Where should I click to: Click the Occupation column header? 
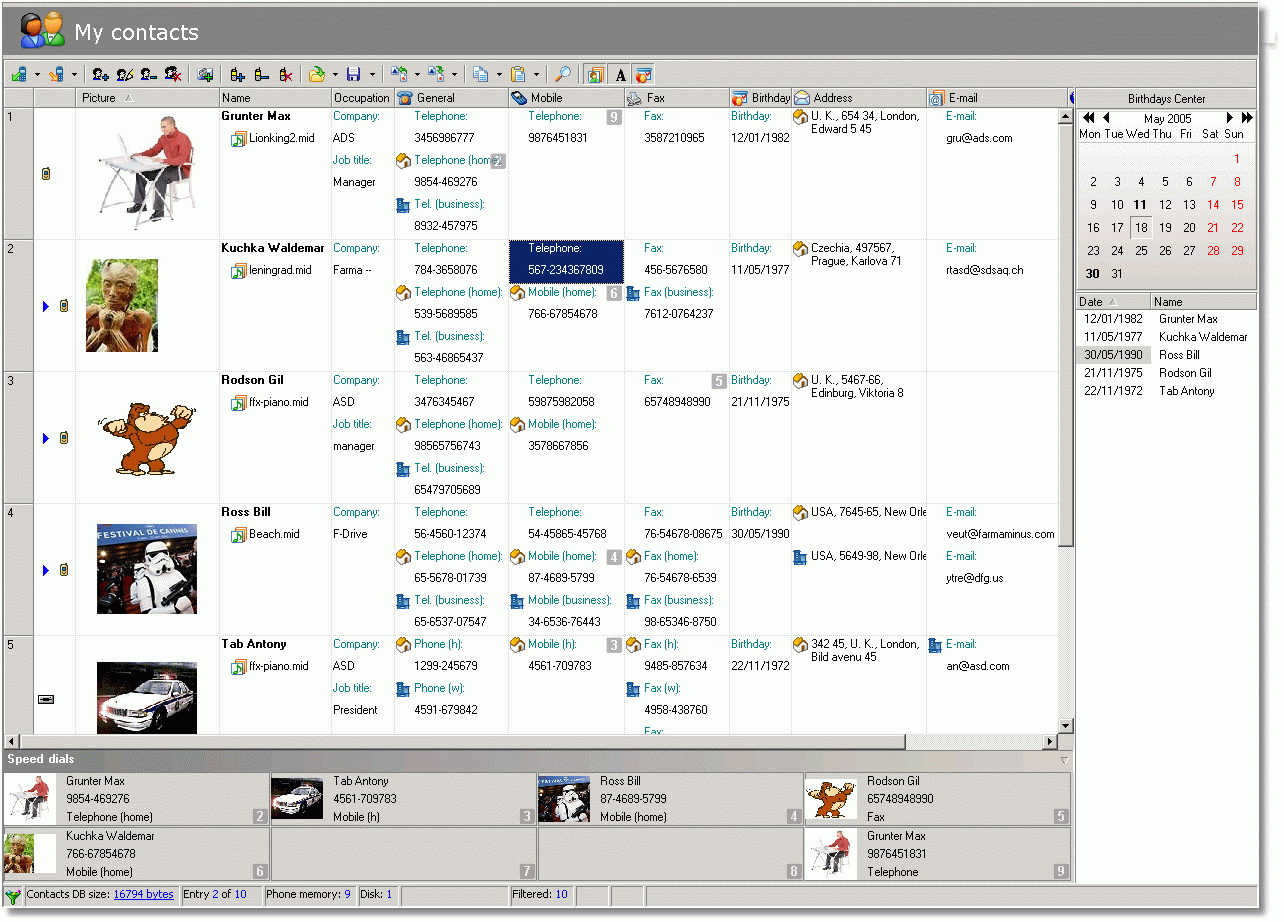tap(362, 98)
